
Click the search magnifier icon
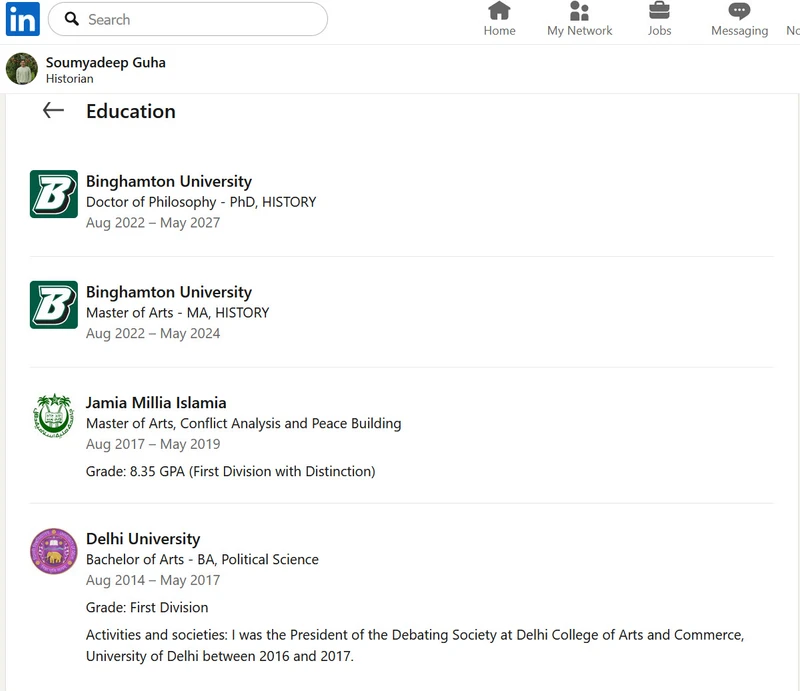71,19
